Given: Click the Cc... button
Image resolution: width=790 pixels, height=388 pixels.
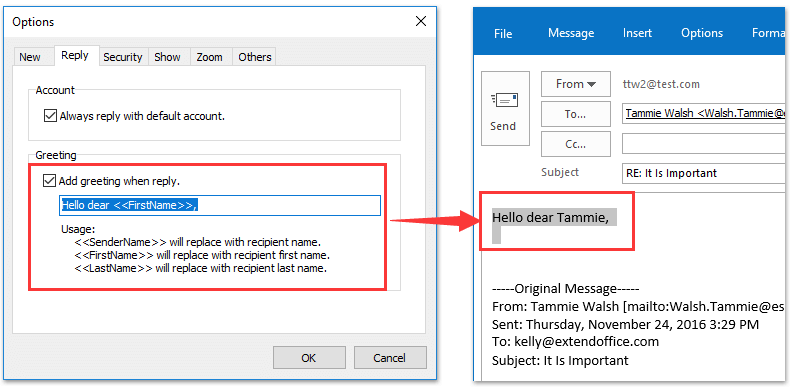Looking at the screenshot, I should pos(575,144).
